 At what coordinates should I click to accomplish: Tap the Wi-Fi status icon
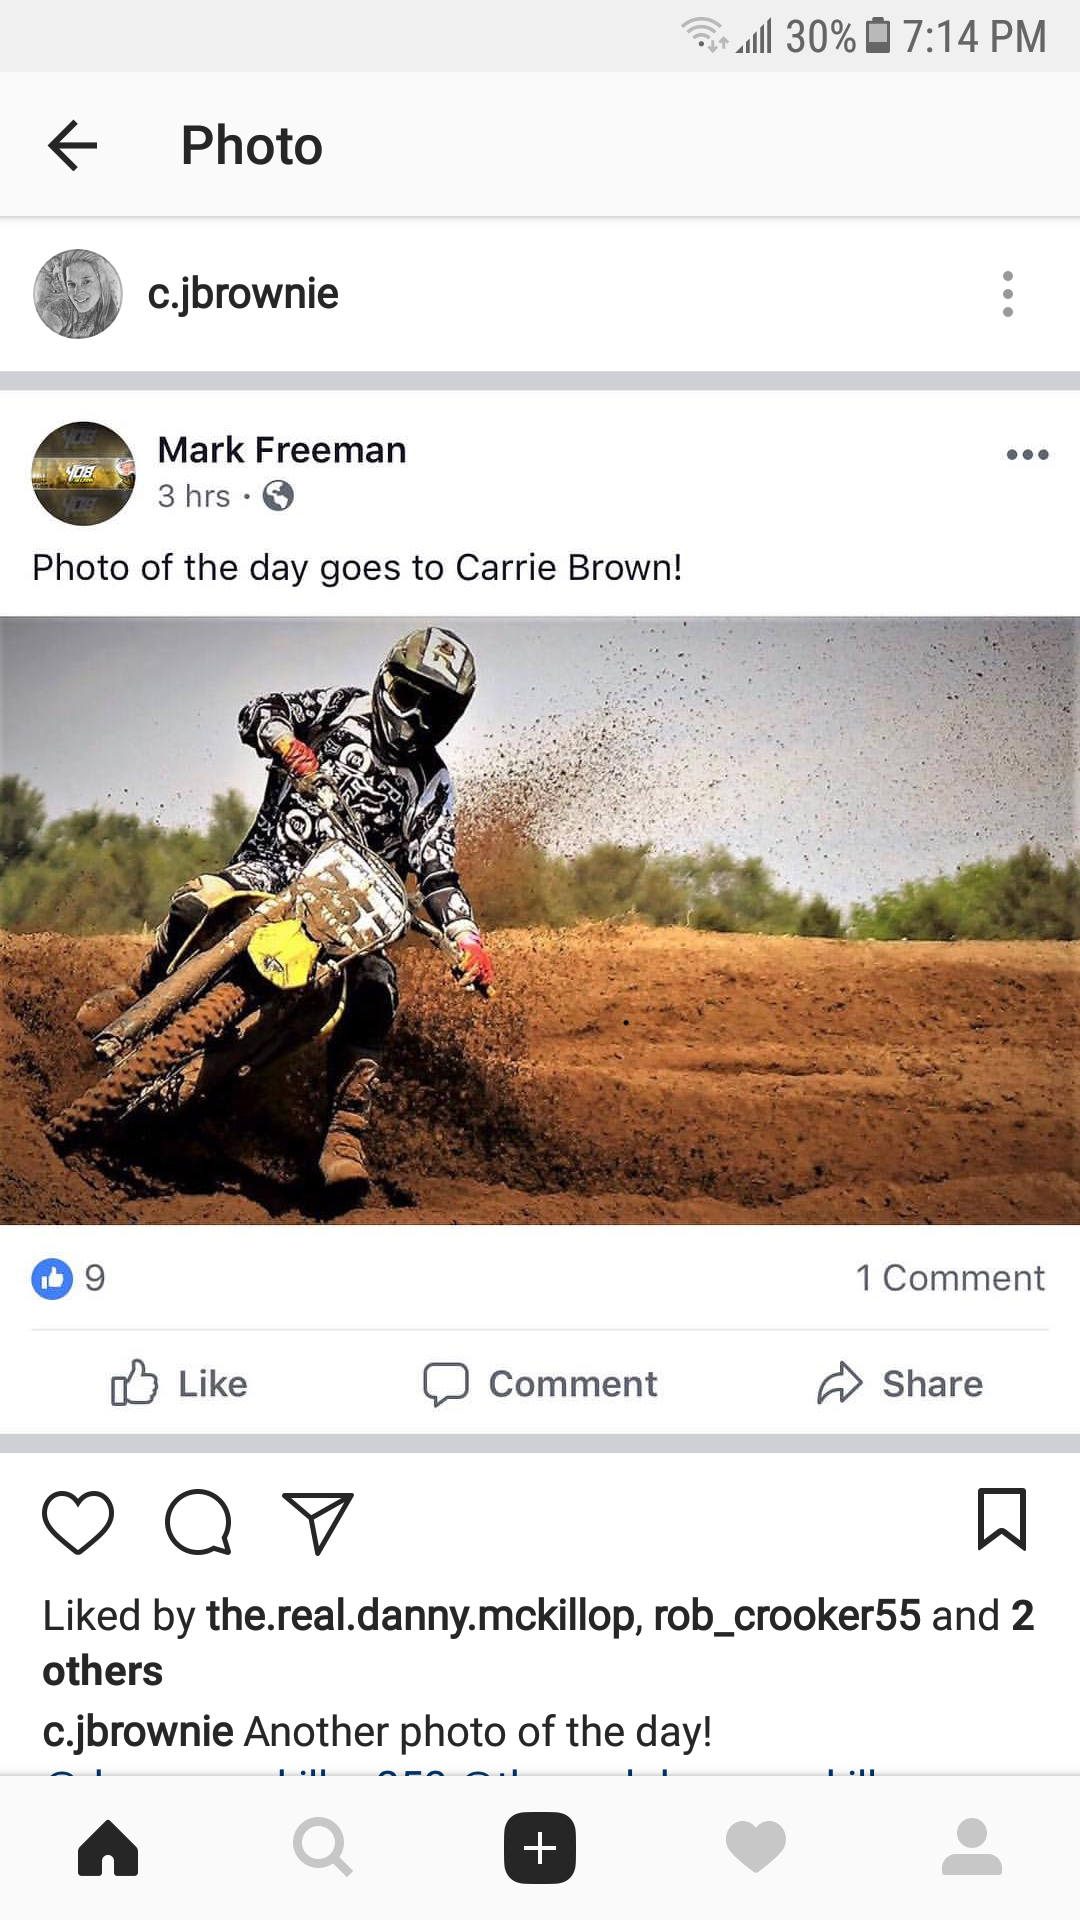(x=704, y=36)
